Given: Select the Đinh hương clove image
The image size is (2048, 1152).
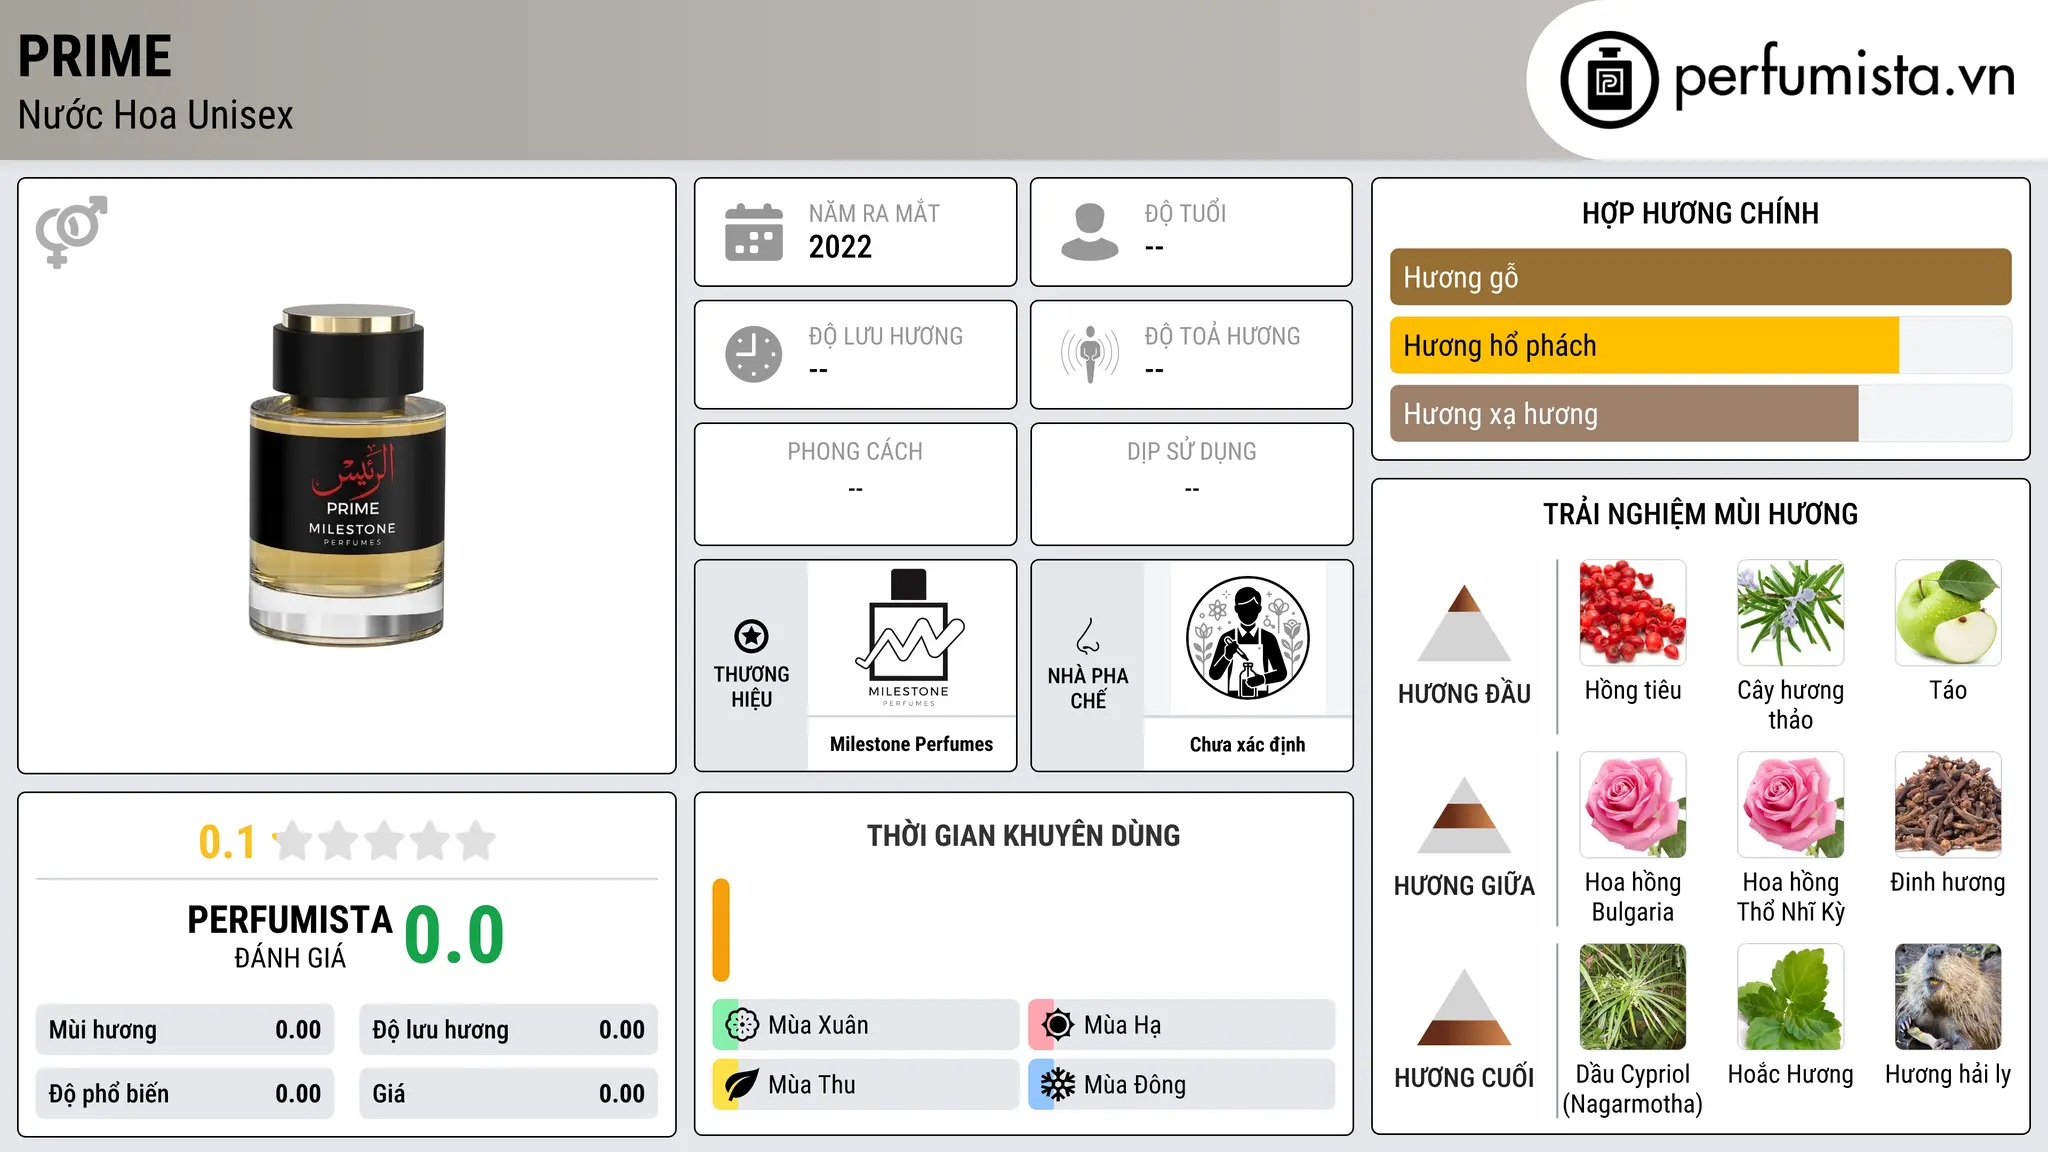Looking at the screenshot, I should click(1948, 804).
